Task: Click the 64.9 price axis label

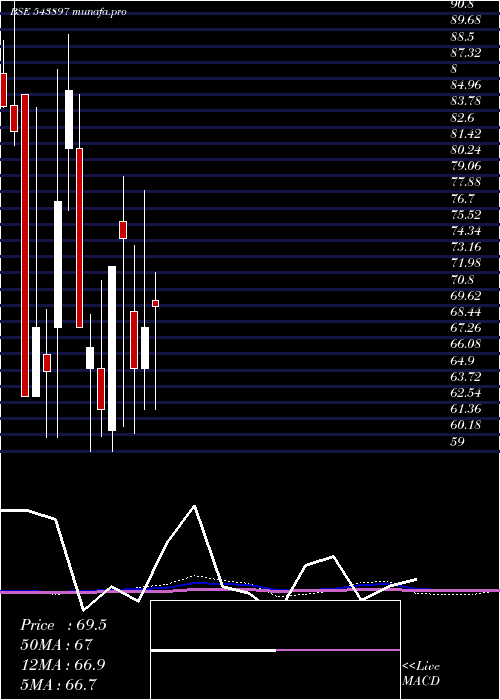Action: click(x=462, y=360)
